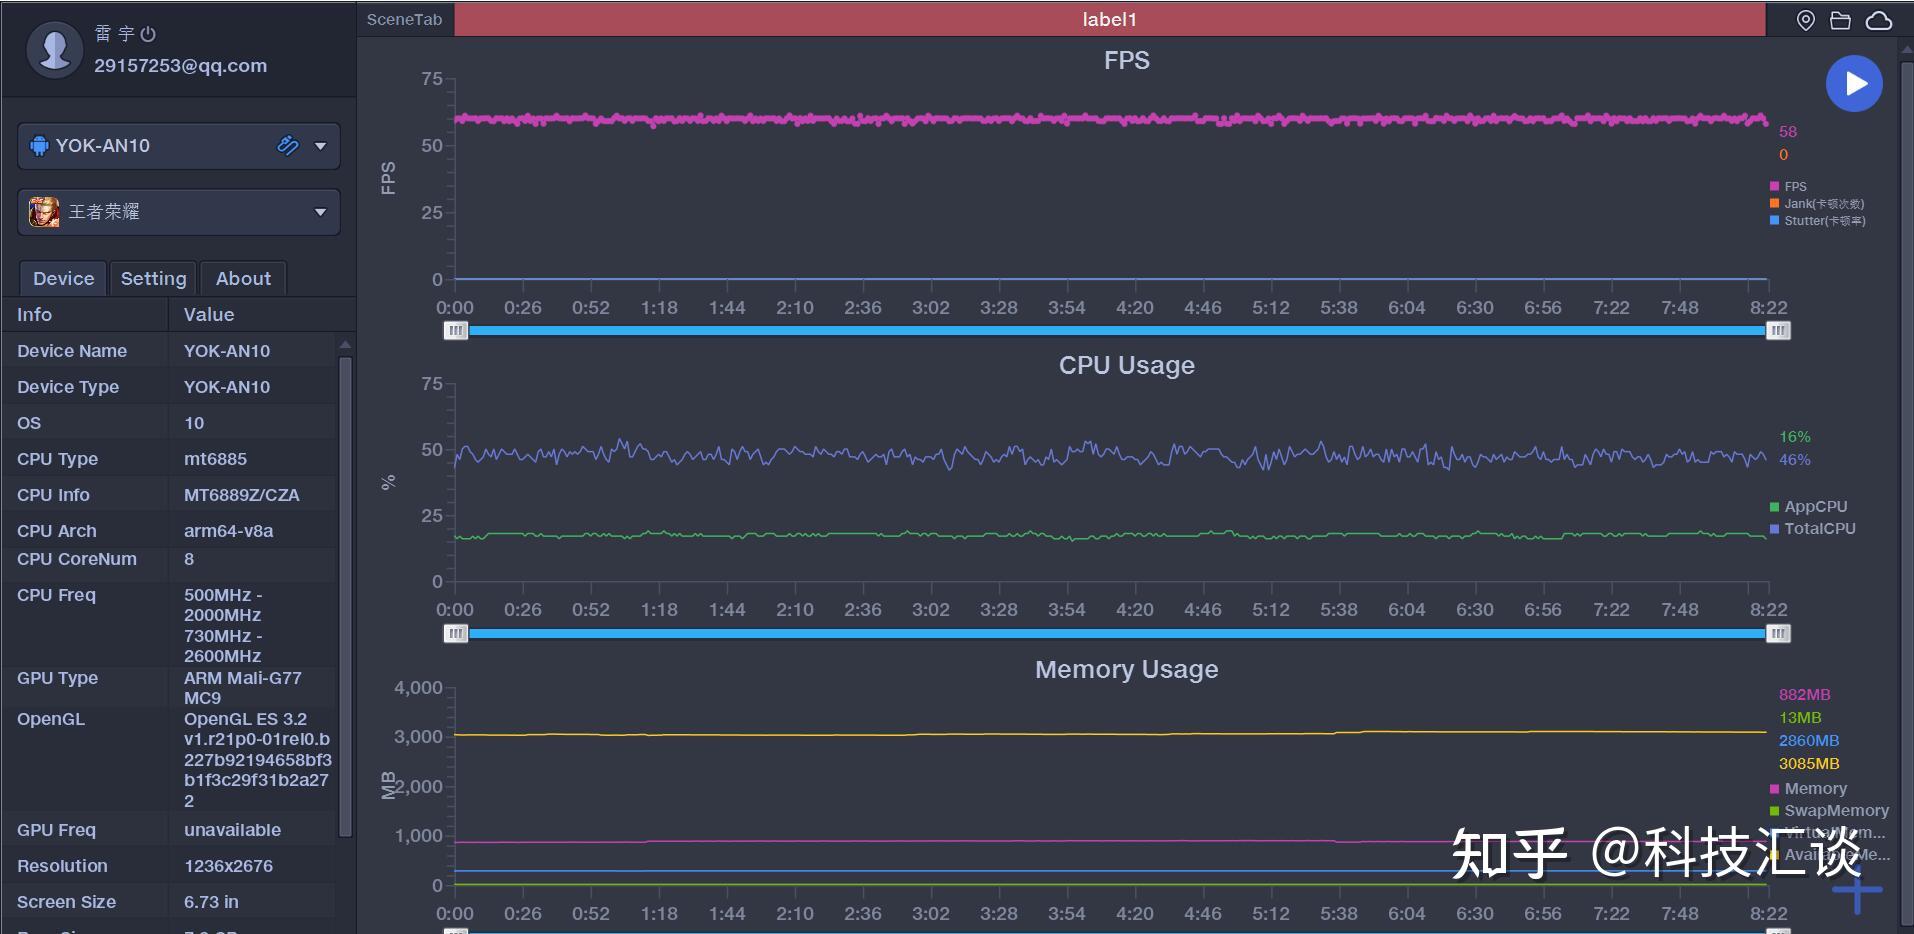Click the link icon beside YOK-AN10

tap(288, 145)
